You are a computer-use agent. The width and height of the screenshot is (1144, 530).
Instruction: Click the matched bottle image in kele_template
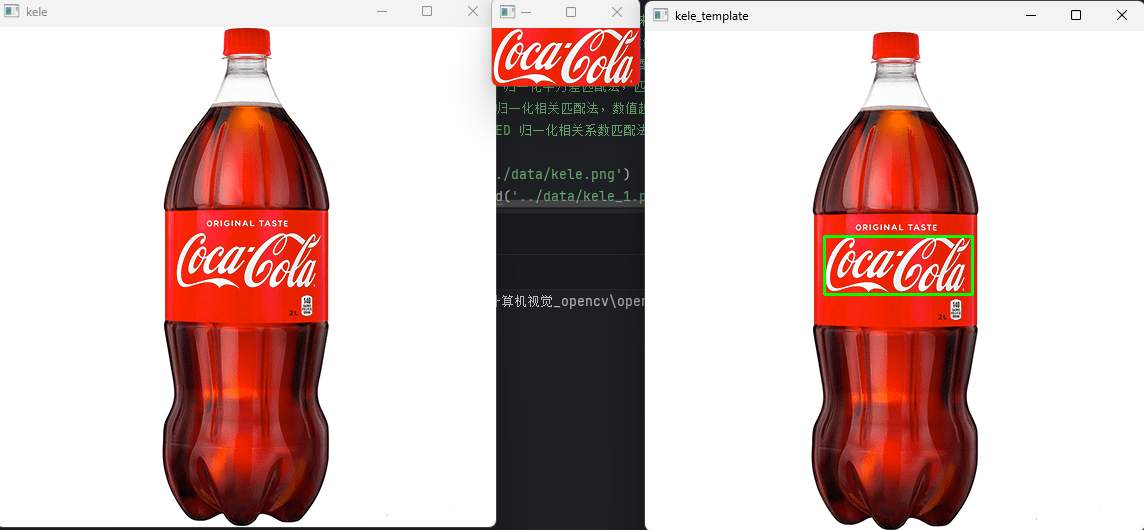point(895,280)
